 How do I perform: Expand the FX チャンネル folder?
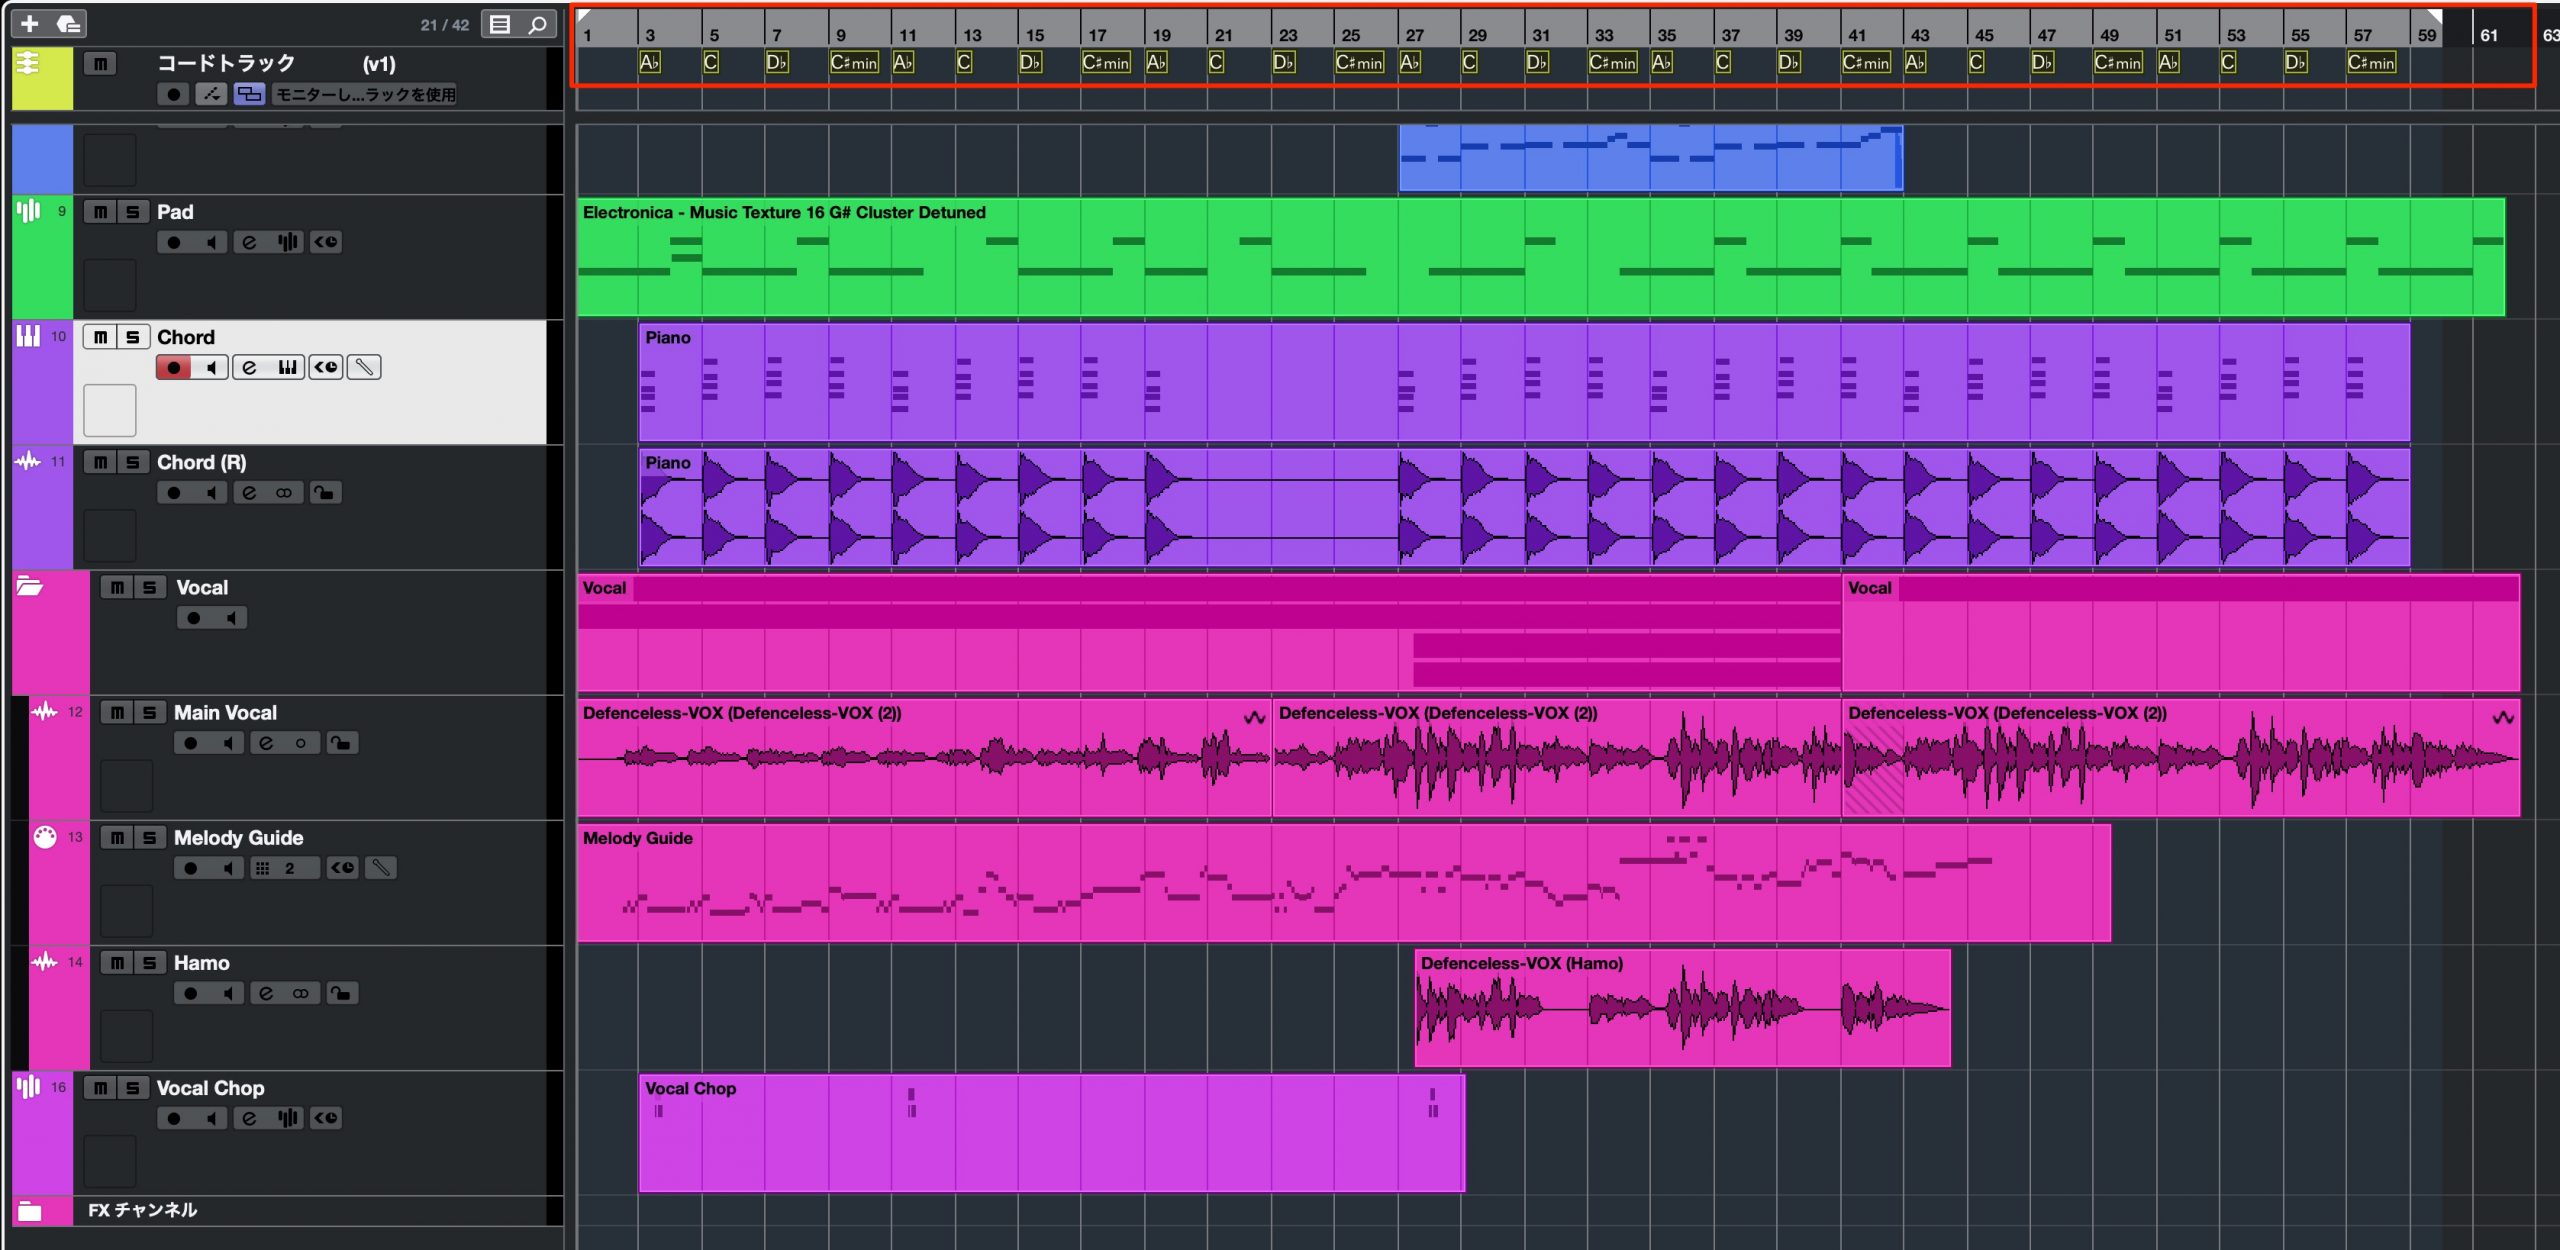30,1211
